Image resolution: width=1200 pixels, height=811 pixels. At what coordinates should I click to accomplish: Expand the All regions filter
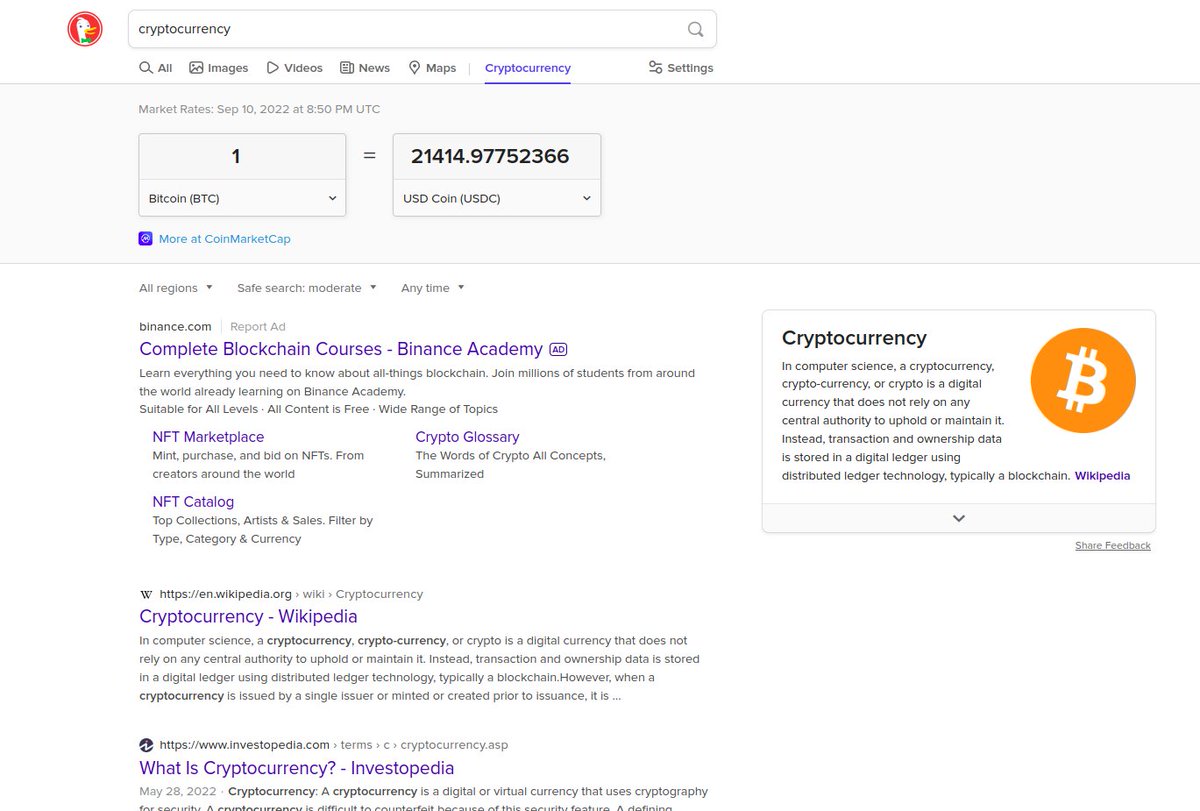click(176, 288)
